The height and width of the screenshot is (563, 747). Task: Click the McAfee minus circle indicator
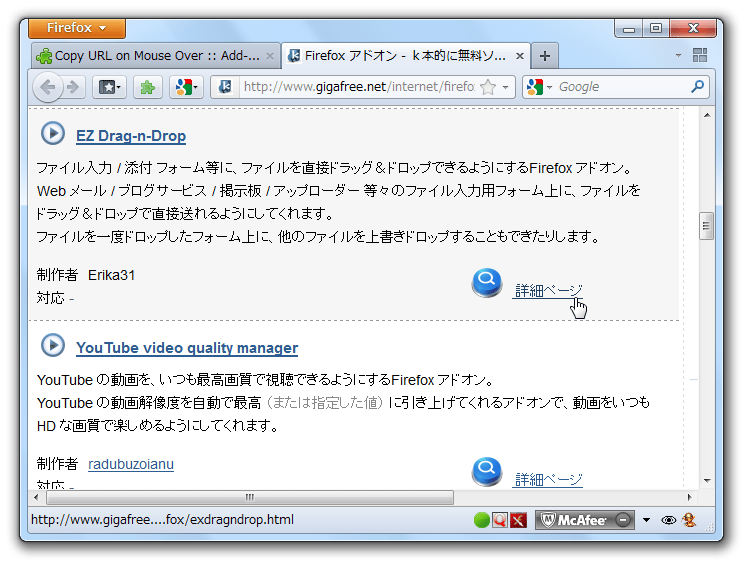pyautogui.click(x=623, y=520)
